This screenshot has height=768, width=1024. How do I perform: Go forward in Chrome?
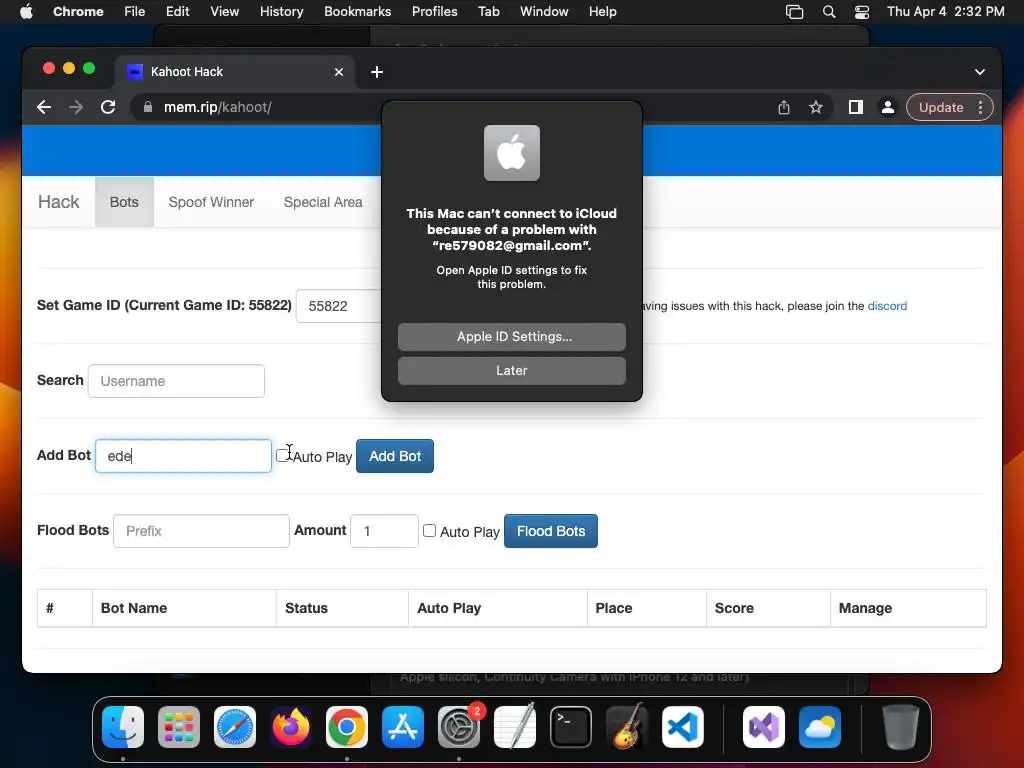[x=76, y=107]
